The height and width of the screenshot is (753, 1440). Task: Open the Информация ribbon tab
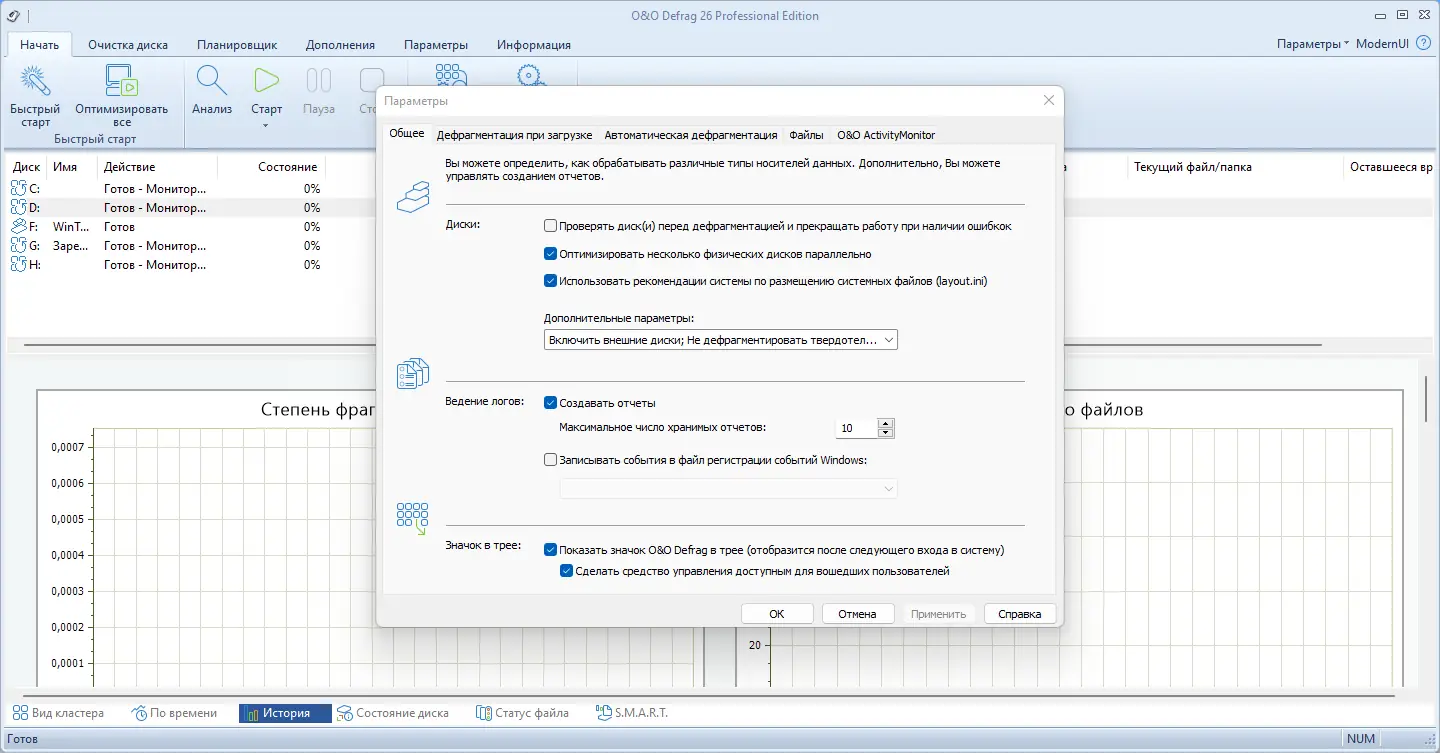[x=534, y=45]
